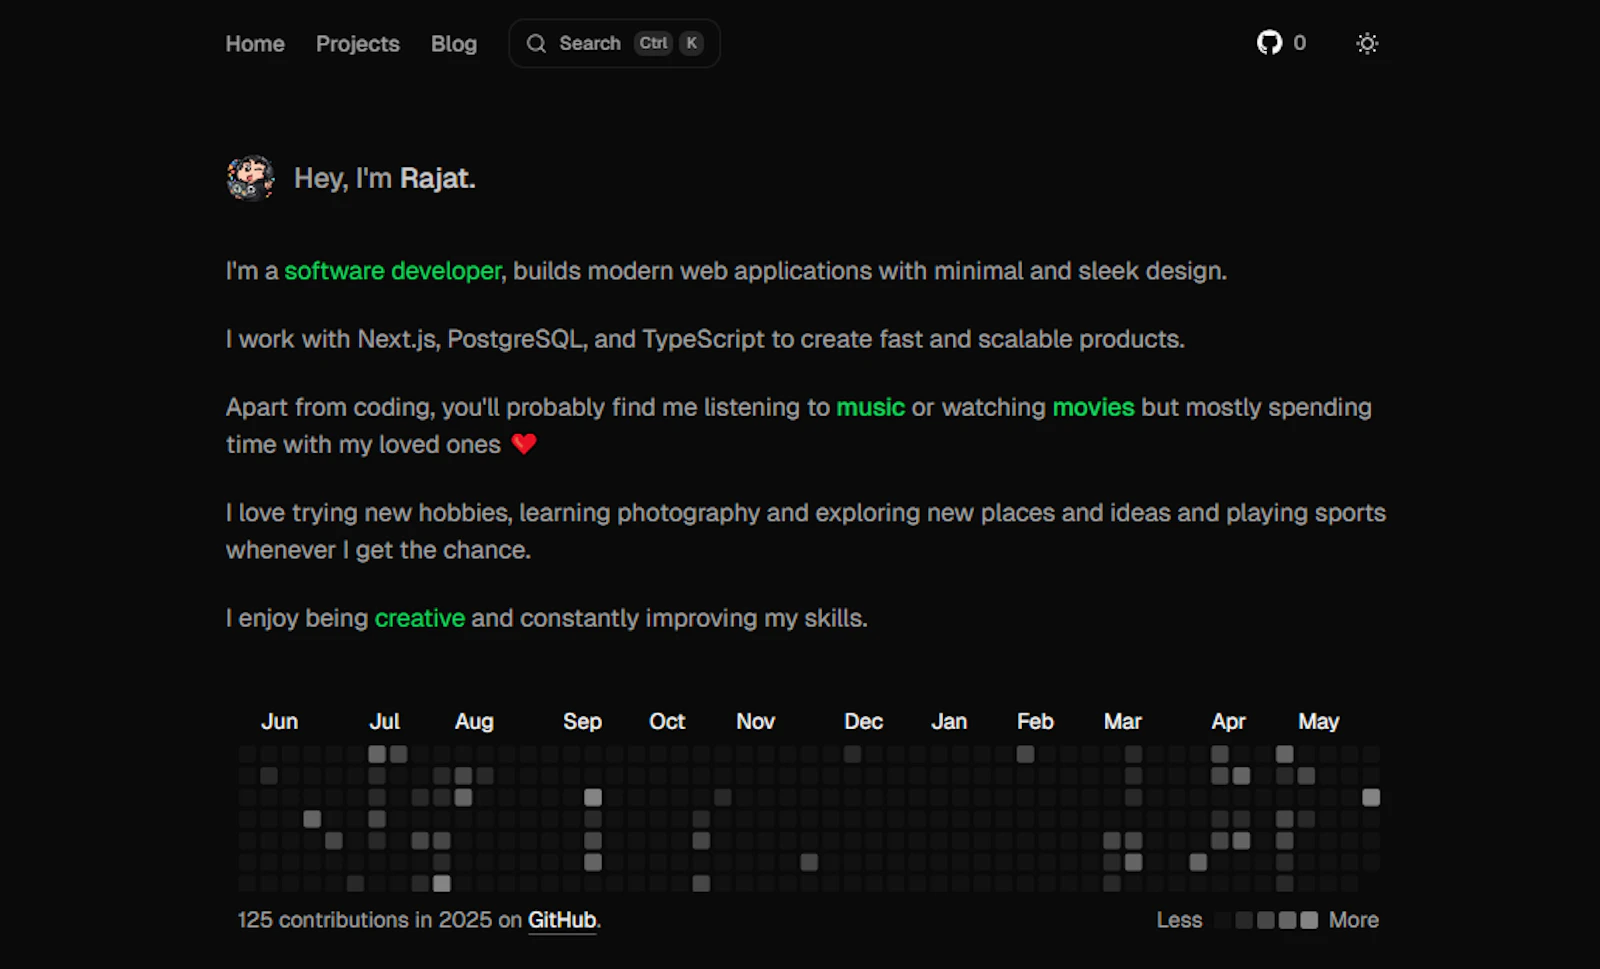Click the Jan month label
Screen dimensions: 1600x969
(x=949, y=721)
